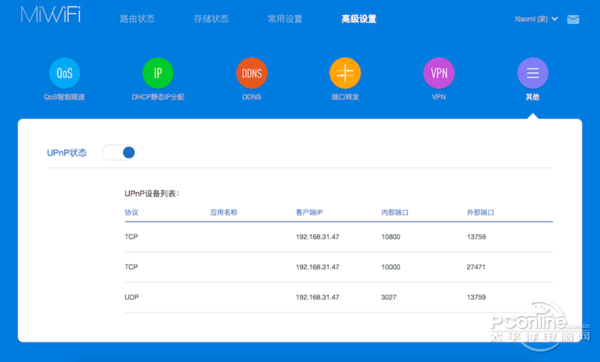600x362 pixels.
Task: Select the TCP cell in the 10000 row
Action: [131, 267]
